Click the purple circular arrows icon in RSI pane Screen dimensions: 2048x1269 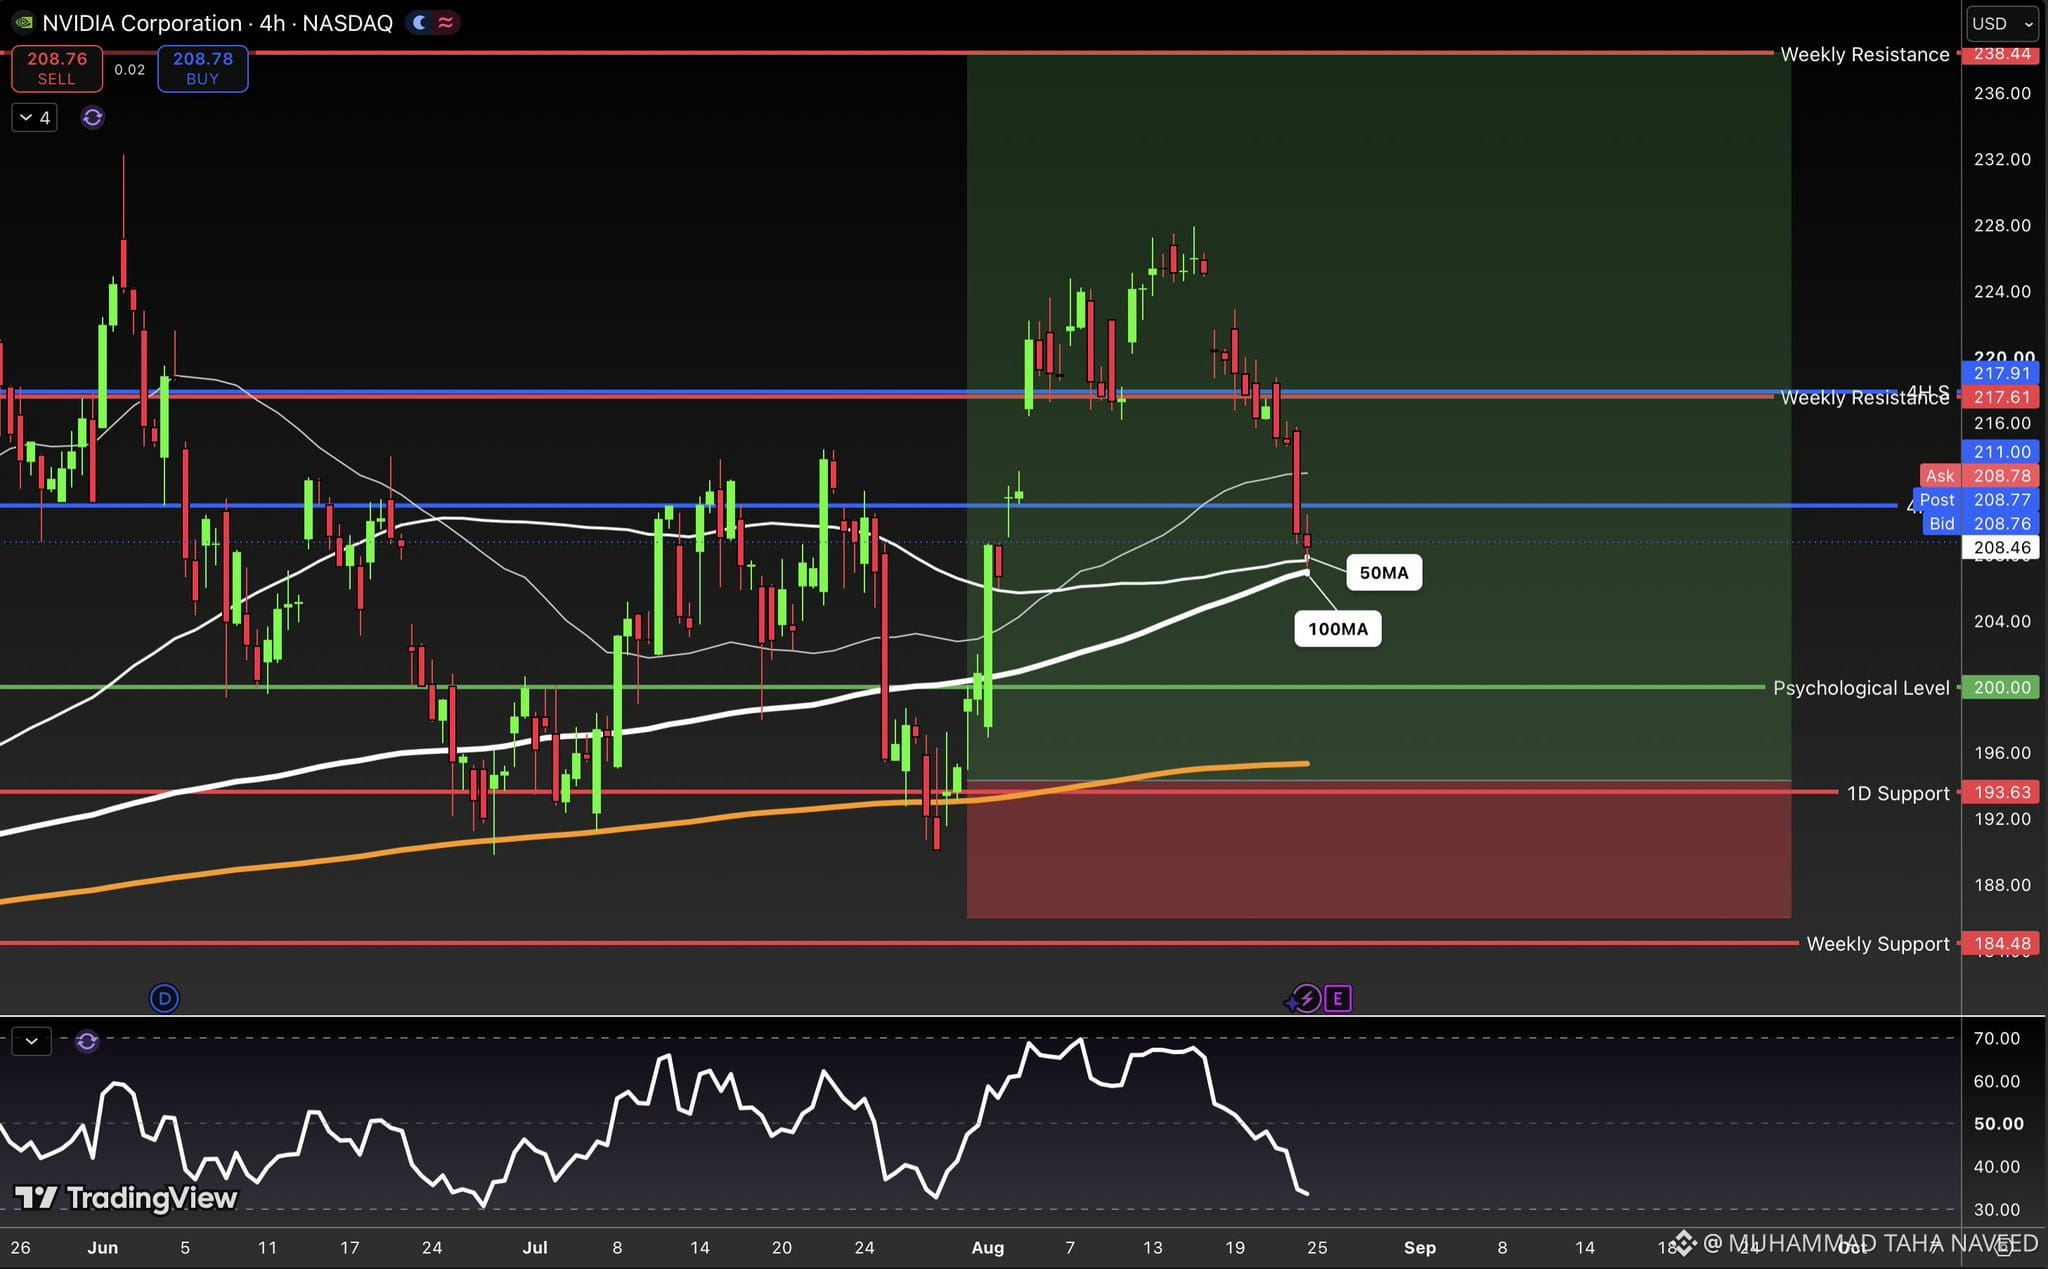pyautogui.click(x=87, y=1042)
